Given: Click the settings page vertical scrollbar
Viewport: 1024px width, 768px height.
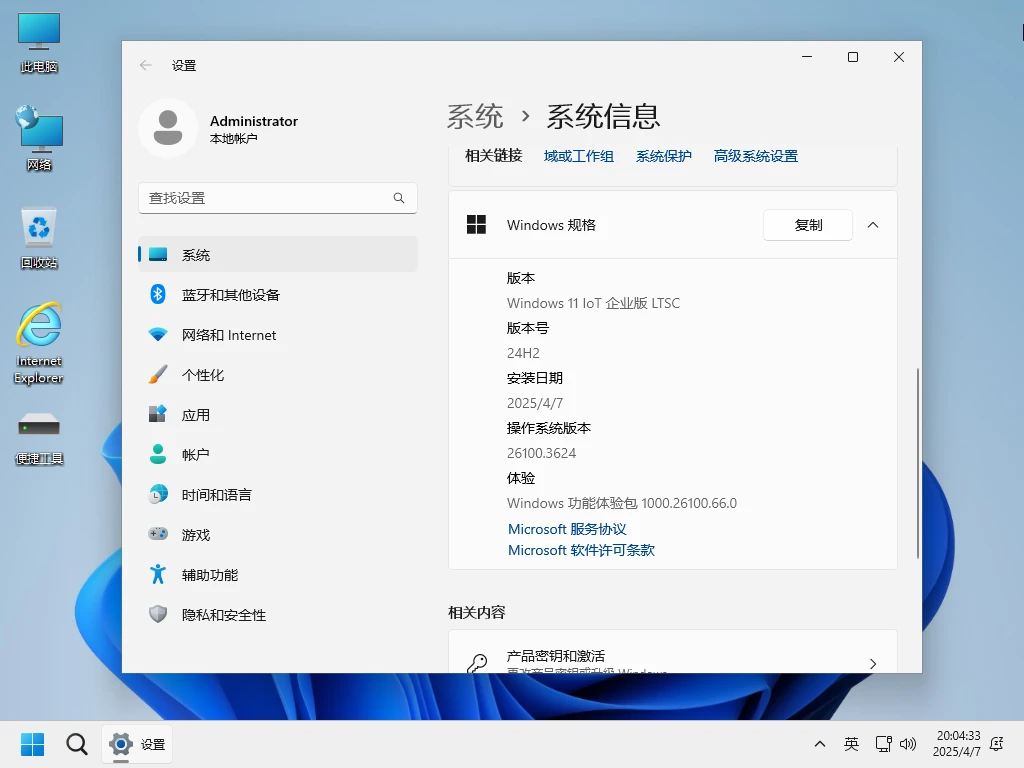Looking at the screenshot, I should pyautogui.click(x=918, y=462).
